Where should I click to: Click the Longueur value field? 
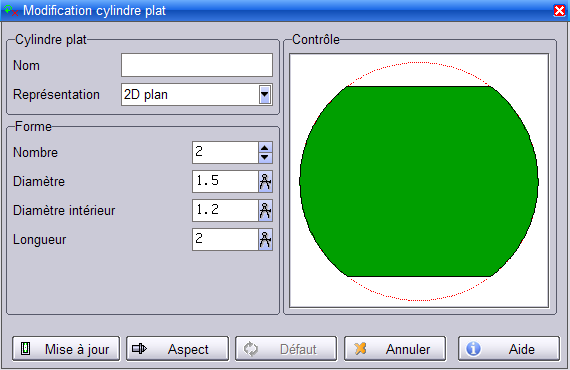point(225,240)
